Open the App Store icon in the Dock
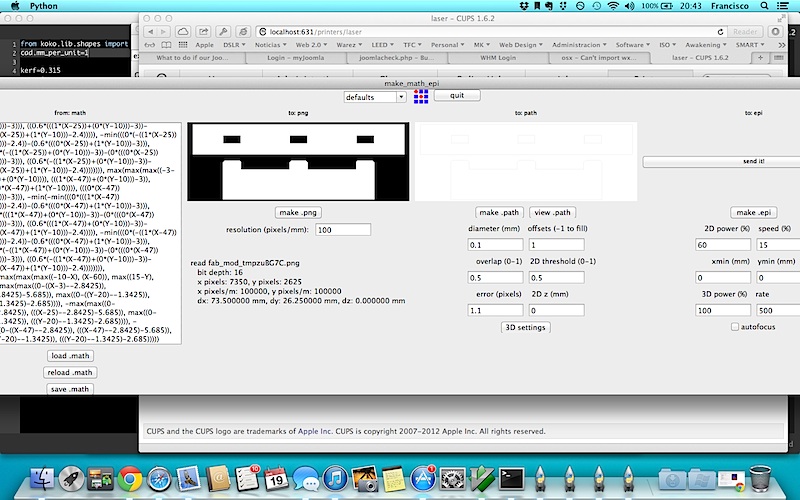Viewport: 800px width, 500px height. coord(422,479)
